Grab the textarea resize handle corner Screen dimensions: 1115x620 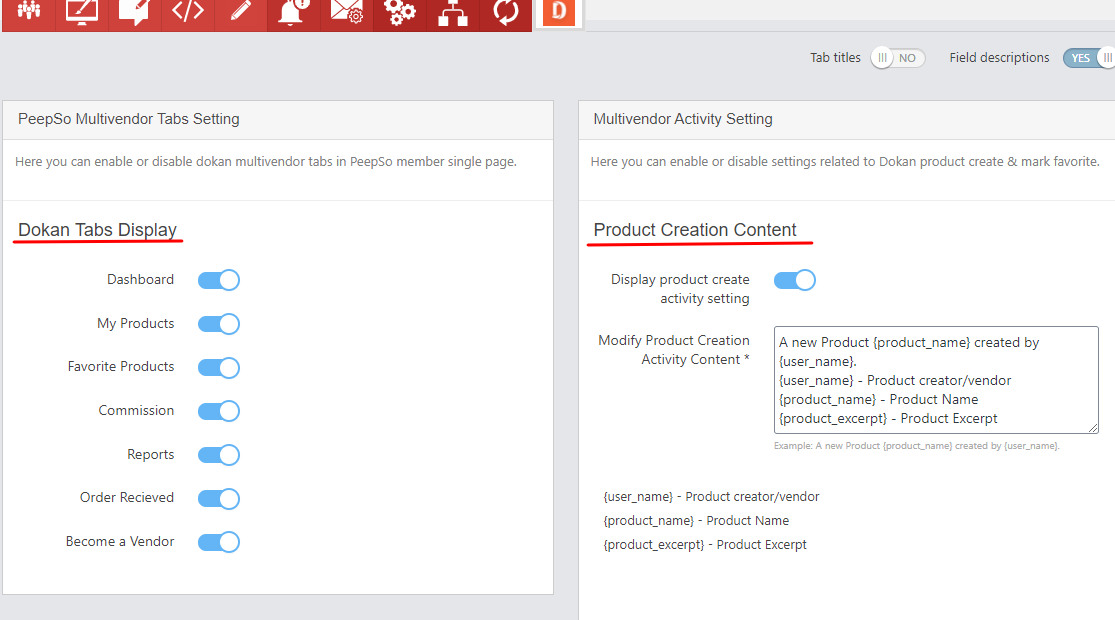pos(1093,428)
